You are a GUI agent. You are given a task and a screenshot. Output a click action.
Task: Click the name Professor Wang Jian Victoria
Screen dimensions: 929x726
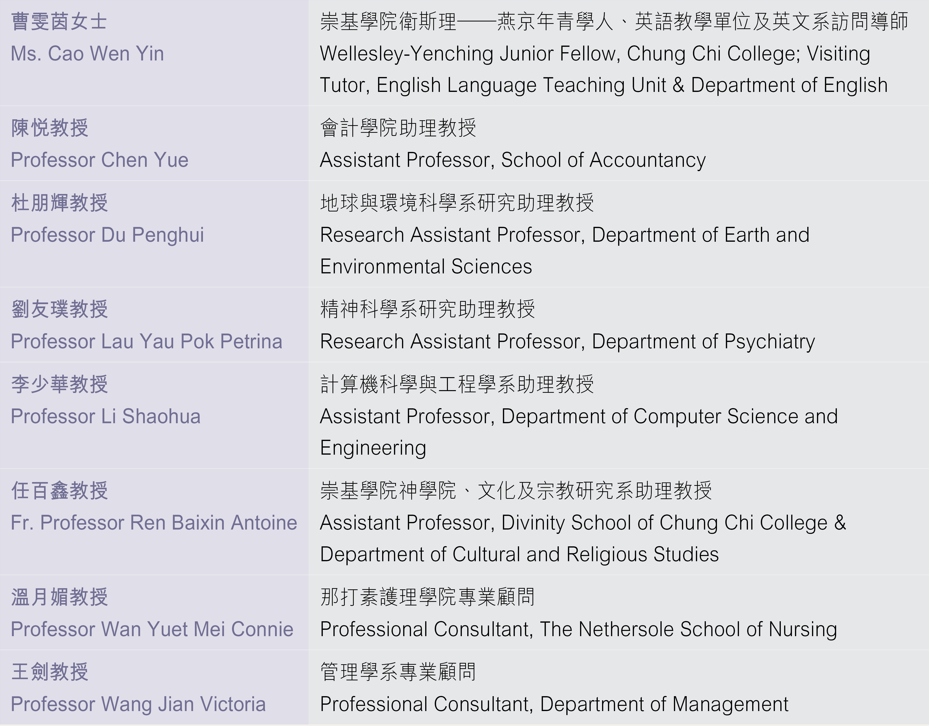click(138, 704)
